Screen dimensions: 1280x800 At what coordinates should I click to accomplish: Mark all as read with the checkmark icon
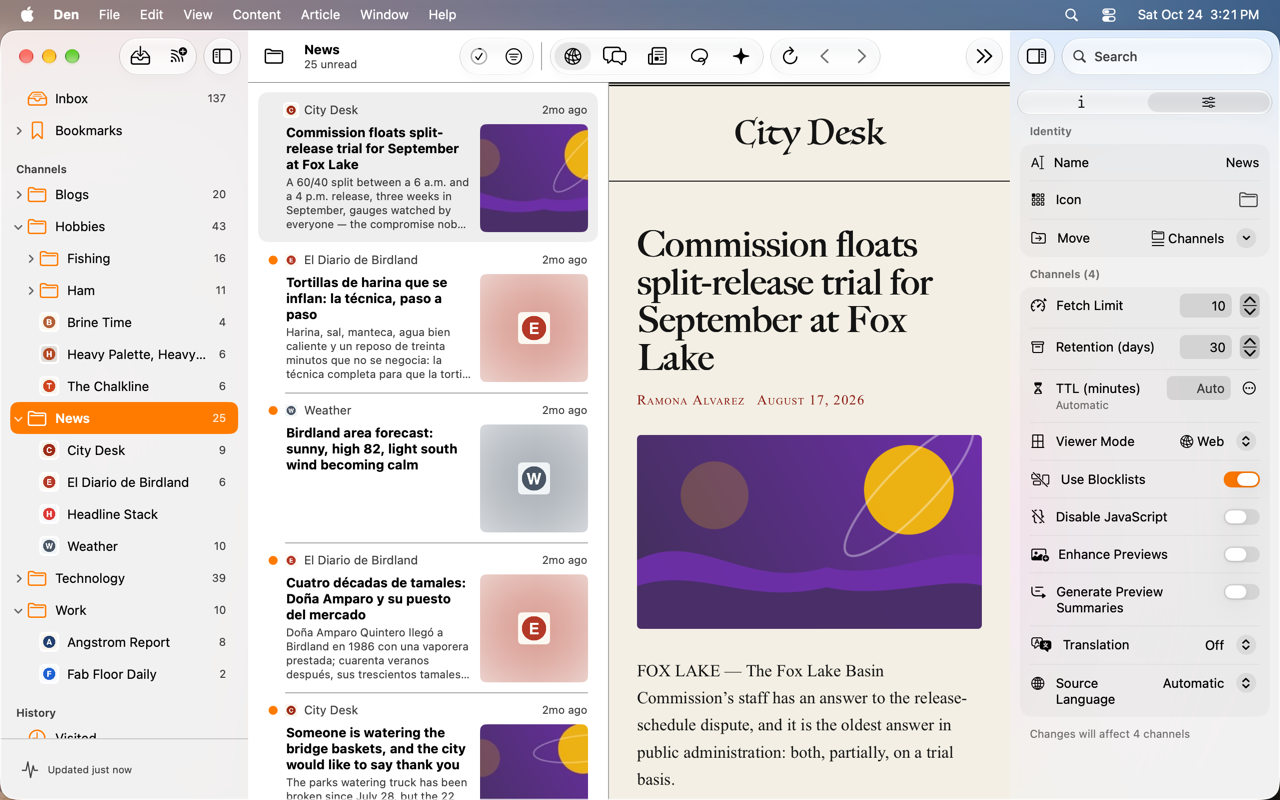[x=479, y=57]
